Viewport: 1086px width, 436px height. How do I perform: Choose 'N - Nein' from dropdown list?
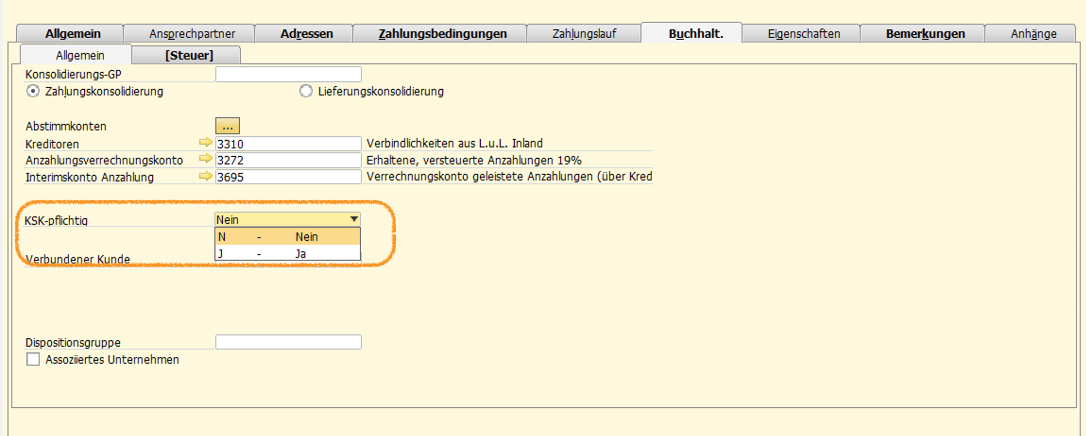[x=288, y=237]
